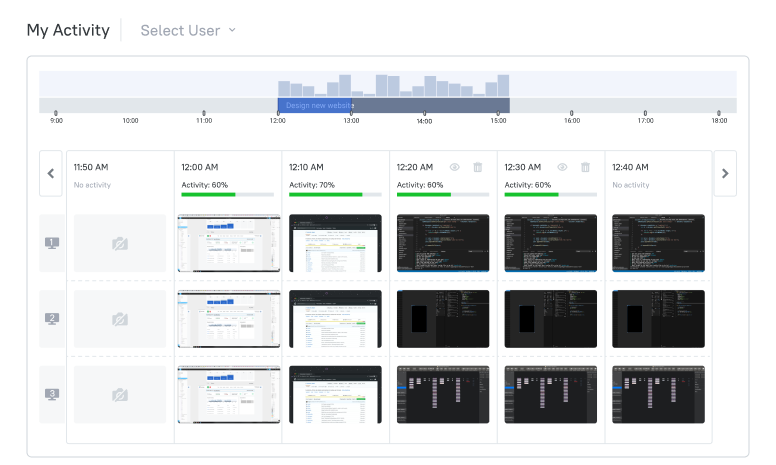Open the 12:00 AM screenshot on monitor 2

229,319
